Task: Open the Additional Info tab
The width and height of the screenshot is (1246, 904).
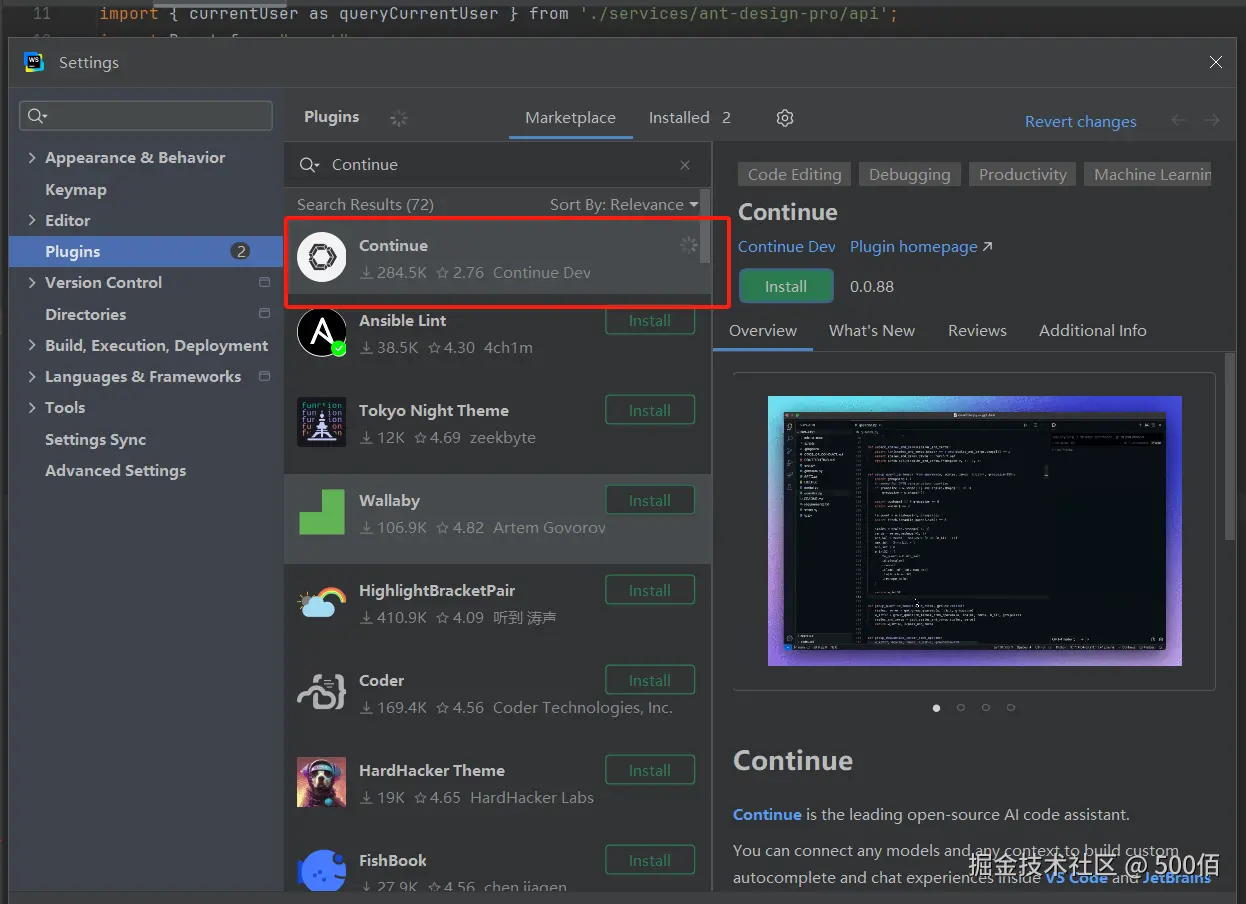Action: 1092,330
